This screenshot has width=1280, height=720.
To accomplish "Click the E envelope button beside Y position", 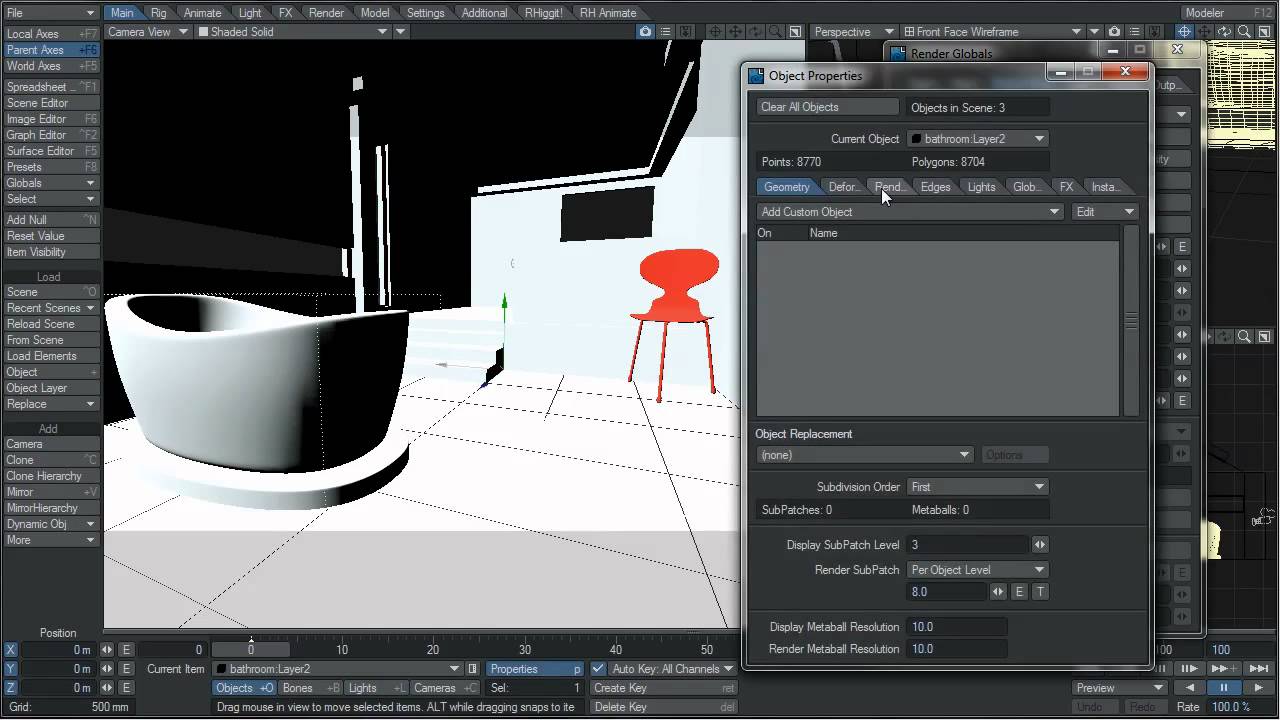I will 126,669.
